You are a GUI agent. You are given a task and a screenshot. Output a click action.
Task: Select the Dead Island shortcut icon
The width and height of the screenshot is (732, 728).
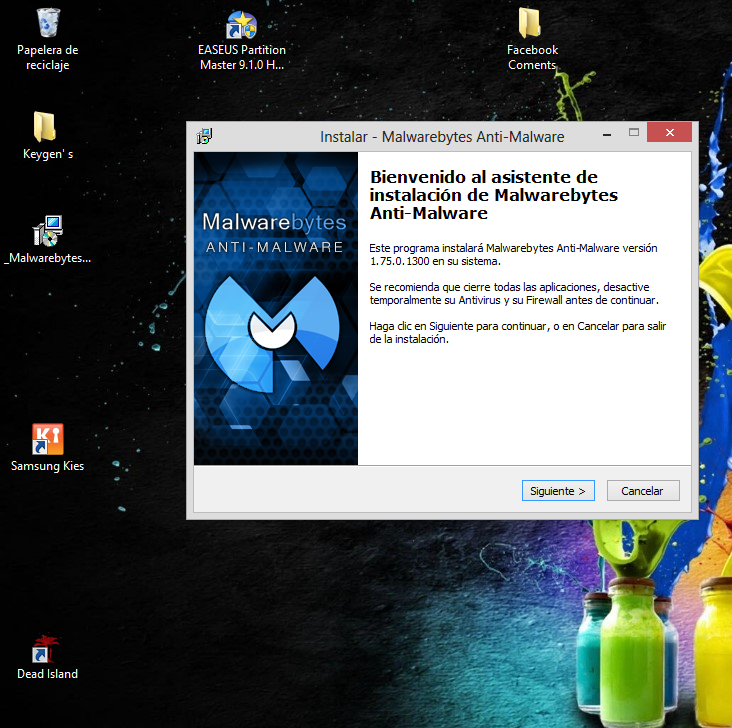click(x=46, y=648)
